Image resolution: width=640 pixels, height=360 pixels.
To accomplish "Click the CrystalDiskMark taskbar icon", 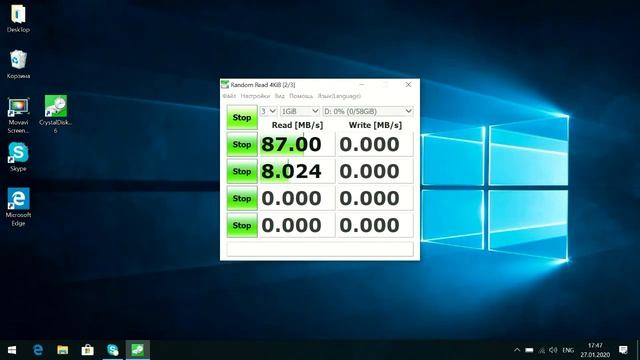I will [138, 350].
